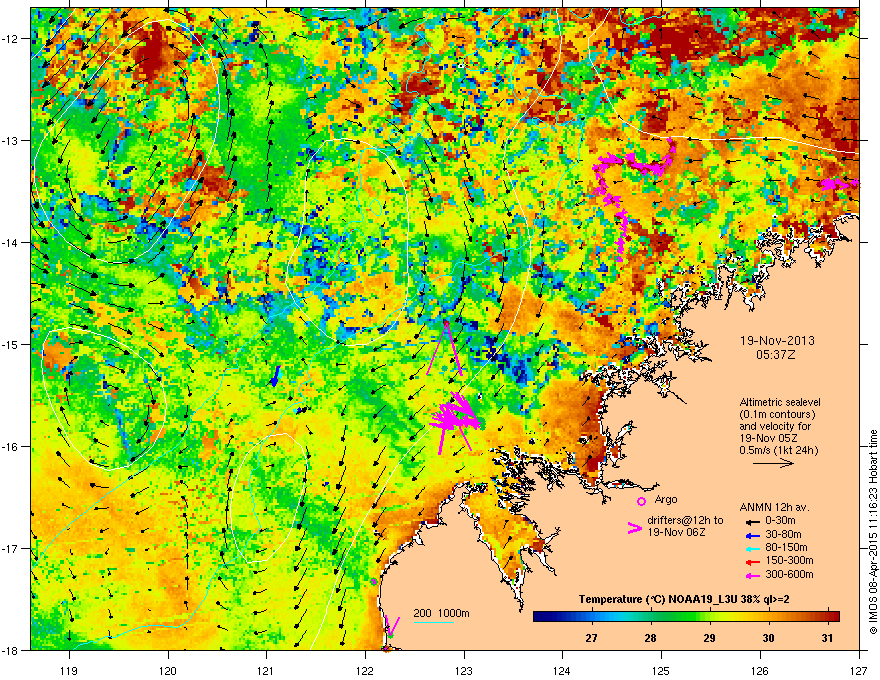Click the 'ANMN 12h av.' heading
This screenshot has height=680, width=880.
[x=774, y=507]
